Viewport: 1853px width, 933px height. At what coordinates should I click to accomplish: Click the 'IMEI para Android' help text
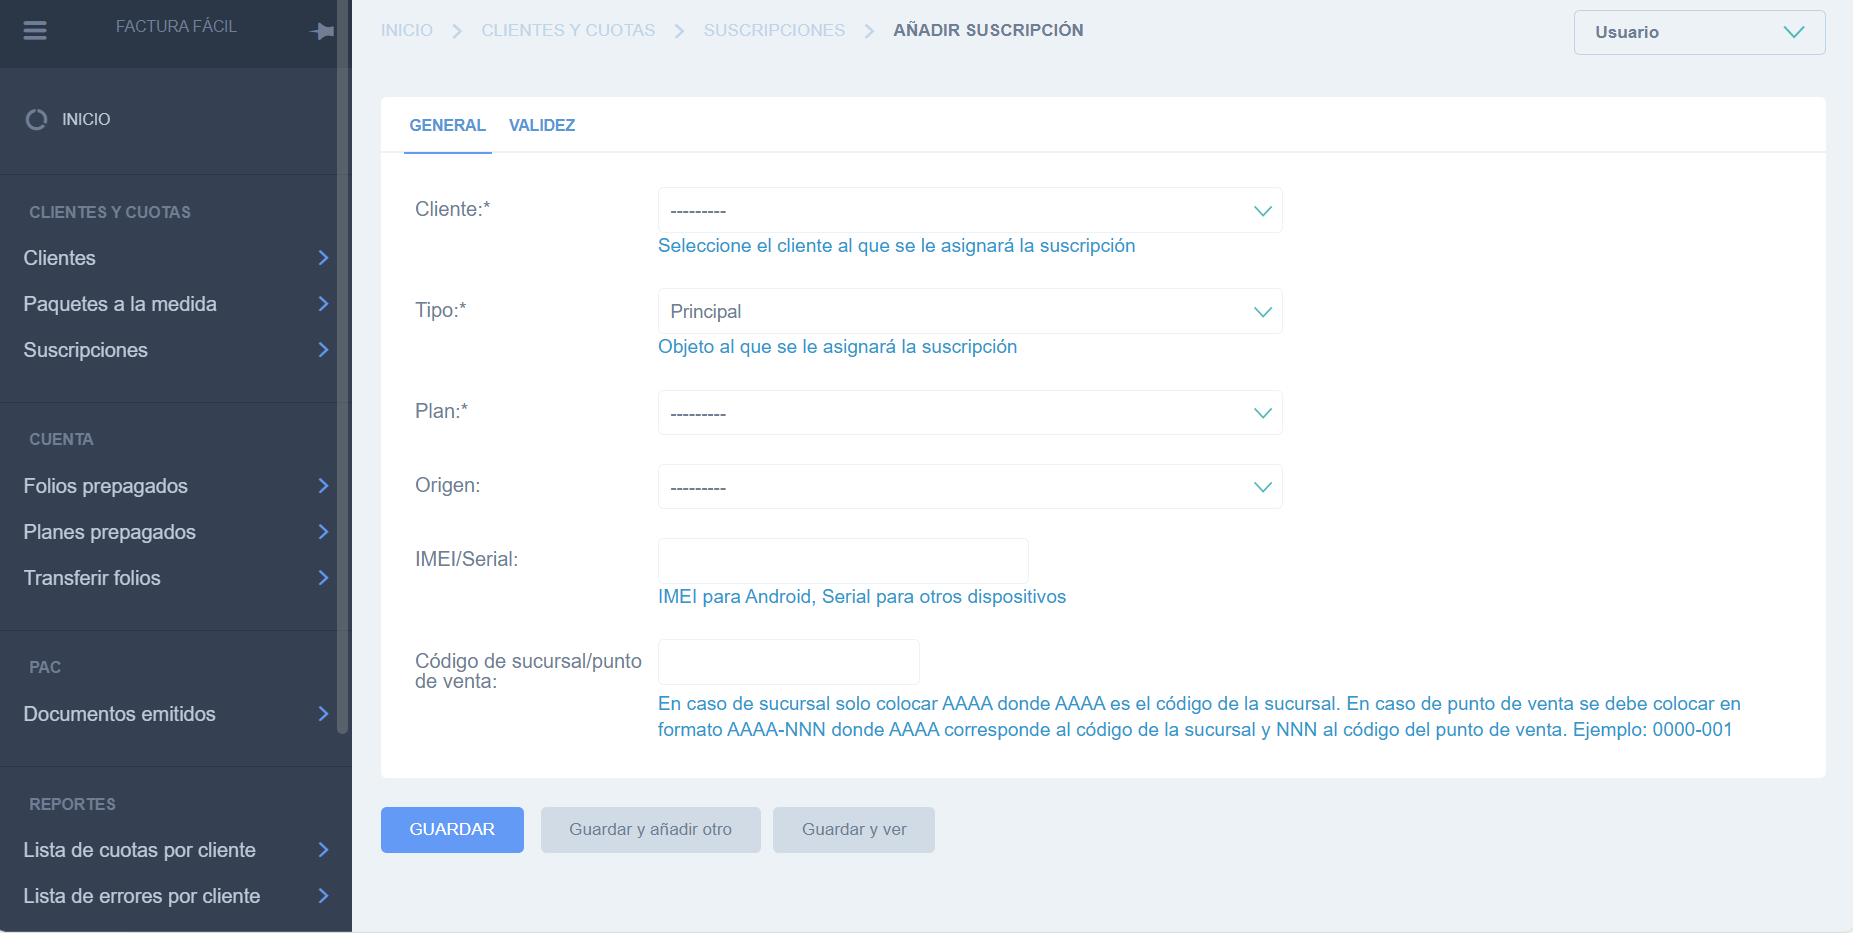pos(862,597)
